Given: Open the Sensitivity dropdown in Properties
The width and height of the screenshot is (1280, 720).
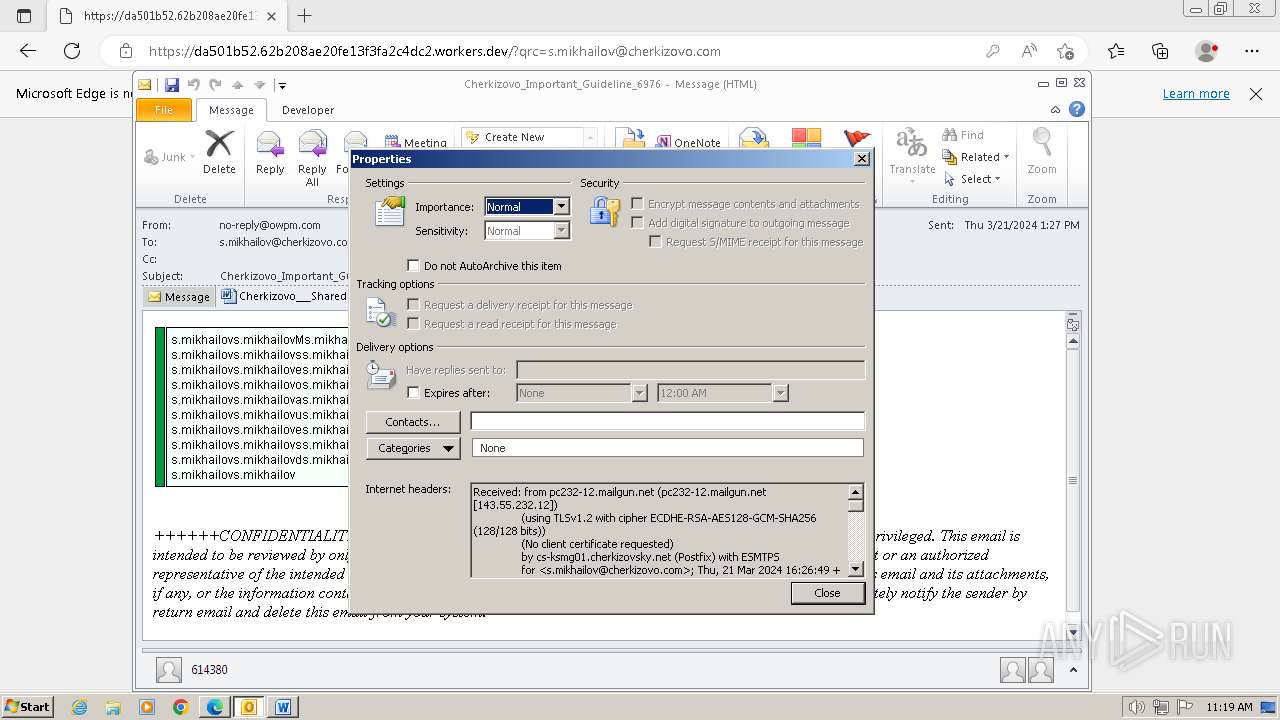Looking at the screenshot, I should click(x=561, y=231).
